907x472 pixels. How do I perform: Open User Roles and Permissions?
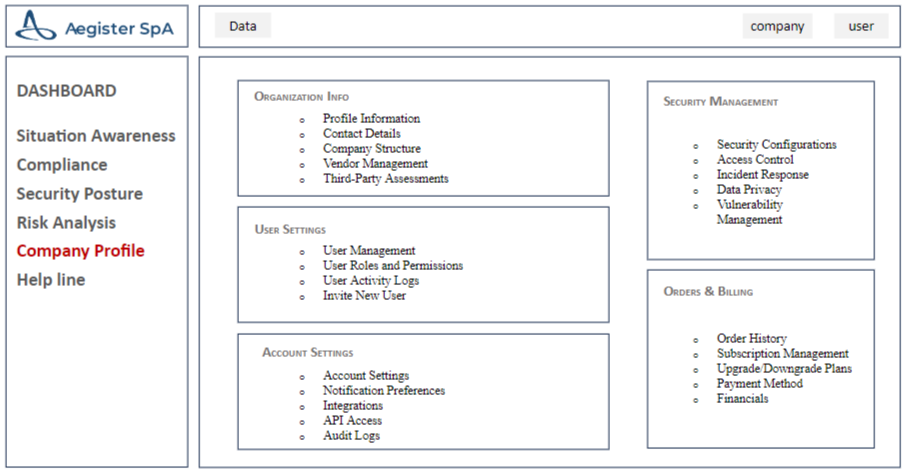point(392,266)
